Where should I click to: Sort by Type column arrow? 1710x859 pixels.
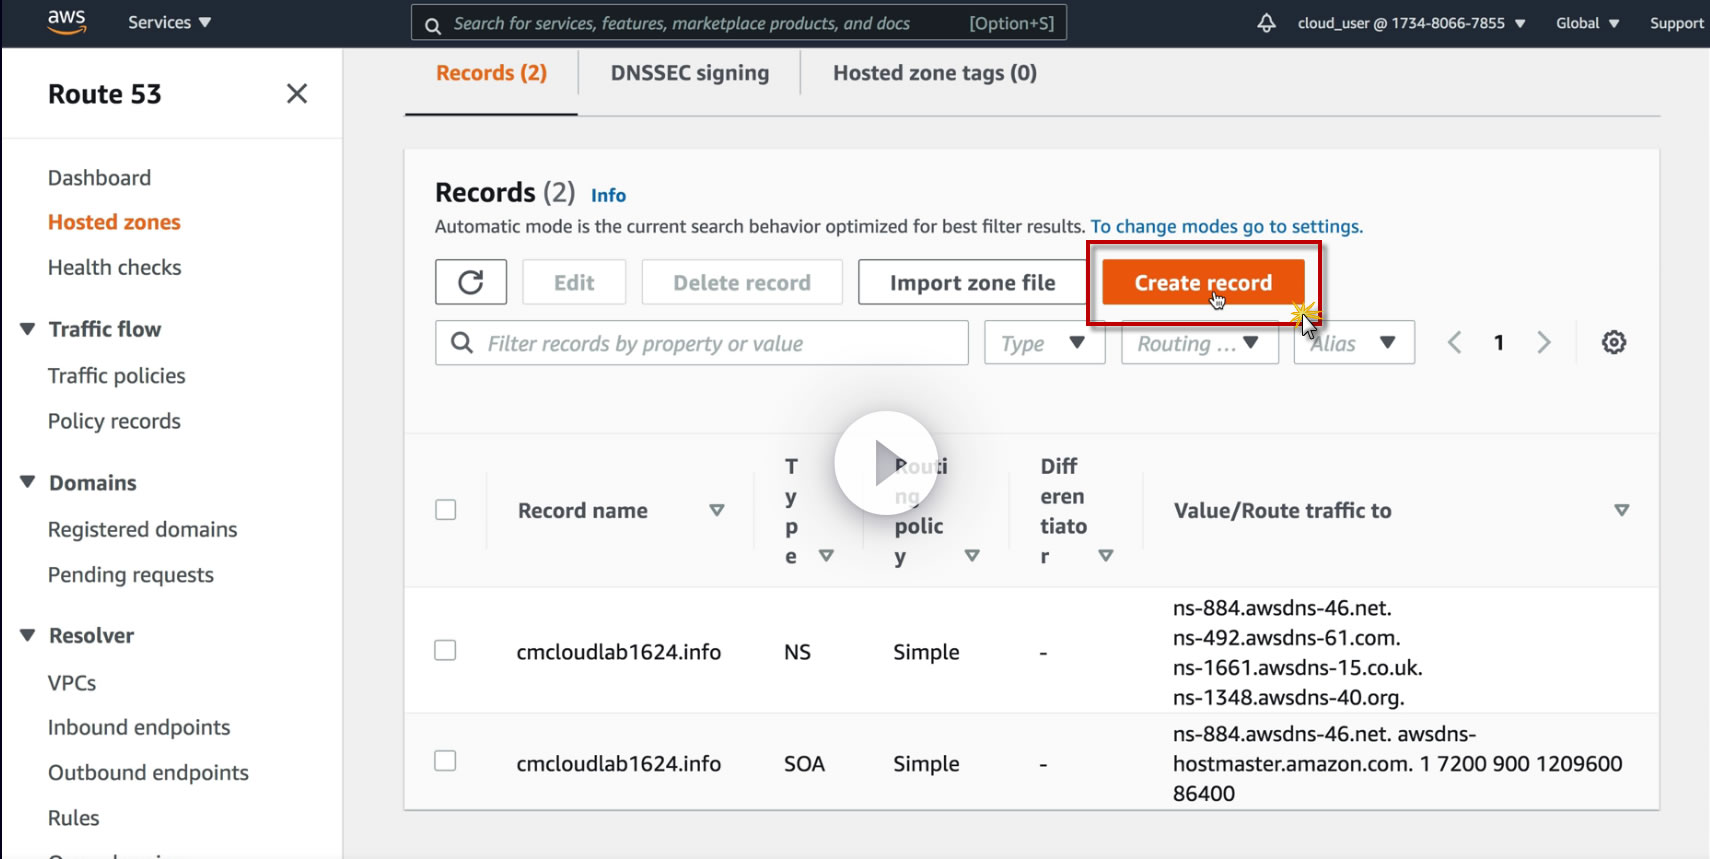826,555
